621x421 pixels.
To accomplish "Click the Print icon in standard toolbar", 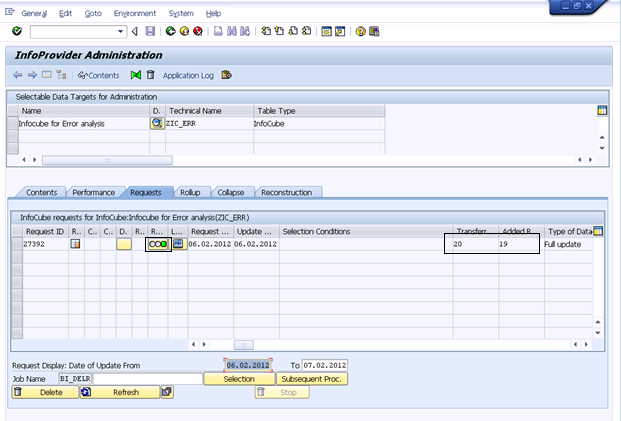I will pyautogui.click(x=218, y=31).
